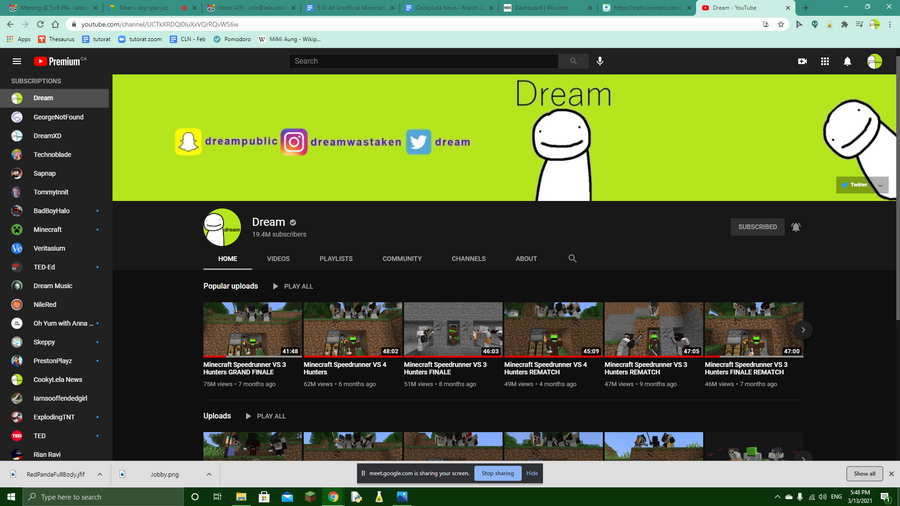The width and height of the screenshot is (900, 506).
Task: Click the magnifier search submit button
Action: [x=573, y=61]
